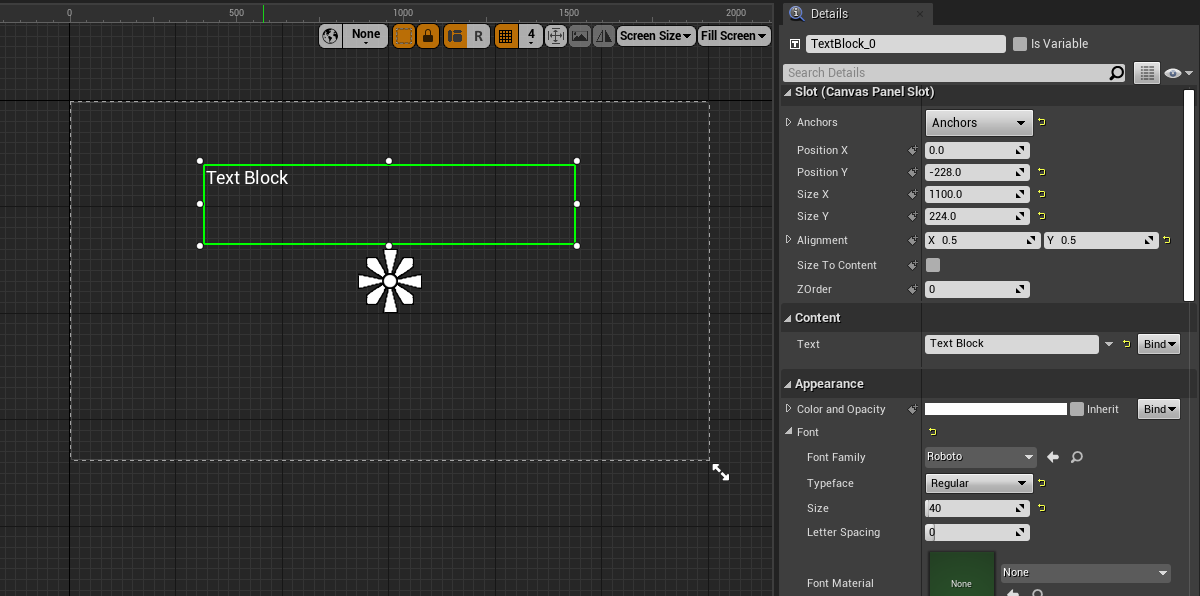1200x596 pixels.
Task: Click the TextBlock_0 widget name field
Action: [906, 44]
